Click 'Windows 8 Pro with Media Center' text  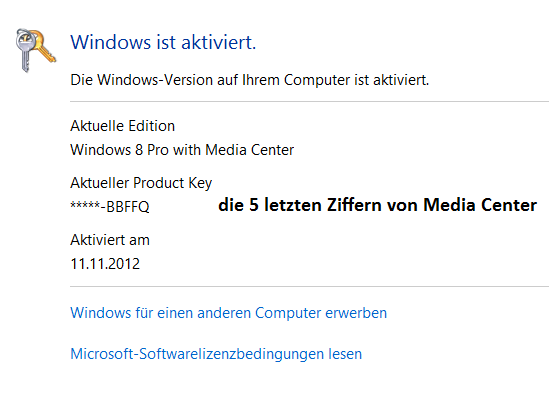[182, 150]
